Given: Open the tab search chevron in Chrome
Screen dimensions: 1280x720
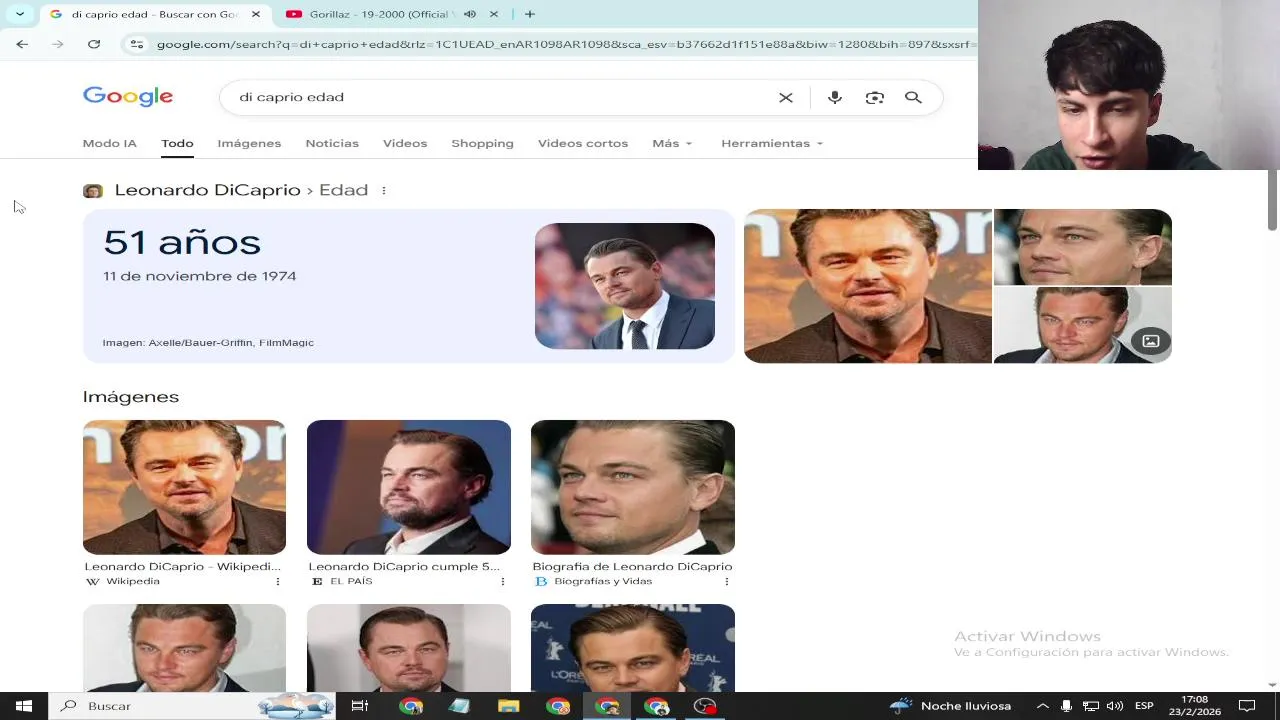Looking at the screenshot, I should [19, 14].
